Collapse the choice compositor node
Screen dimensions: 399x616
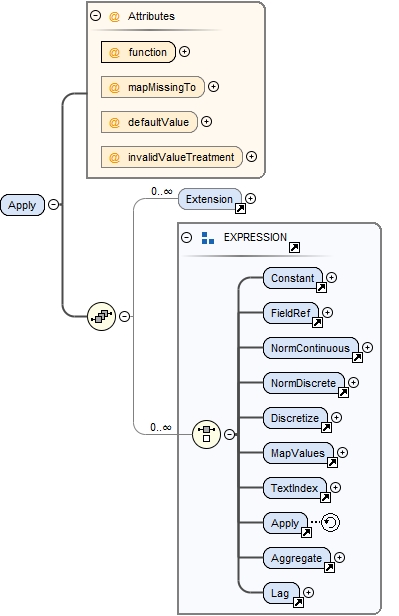pyautogui.click(x=230, y=434)
